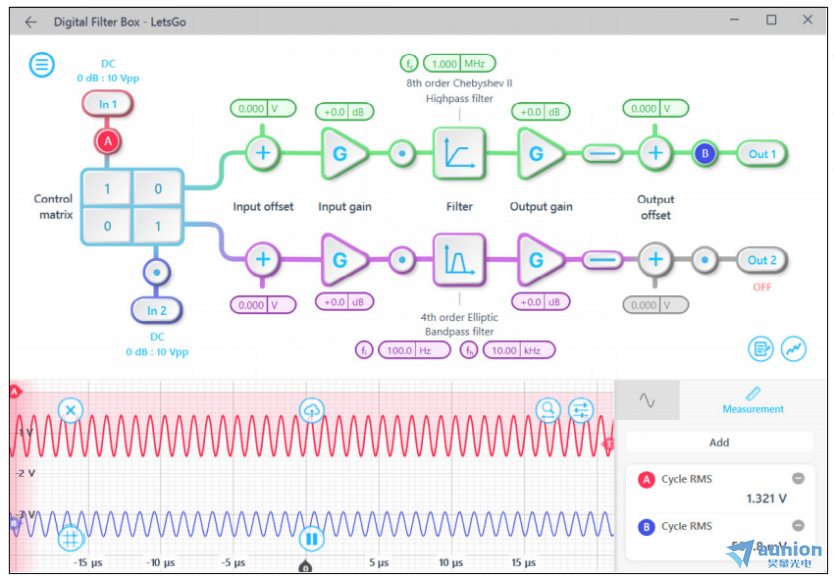Pause the oscilloscope acquisition
Viewport: 834px width, 579px height.
click(x=312, y=539)
